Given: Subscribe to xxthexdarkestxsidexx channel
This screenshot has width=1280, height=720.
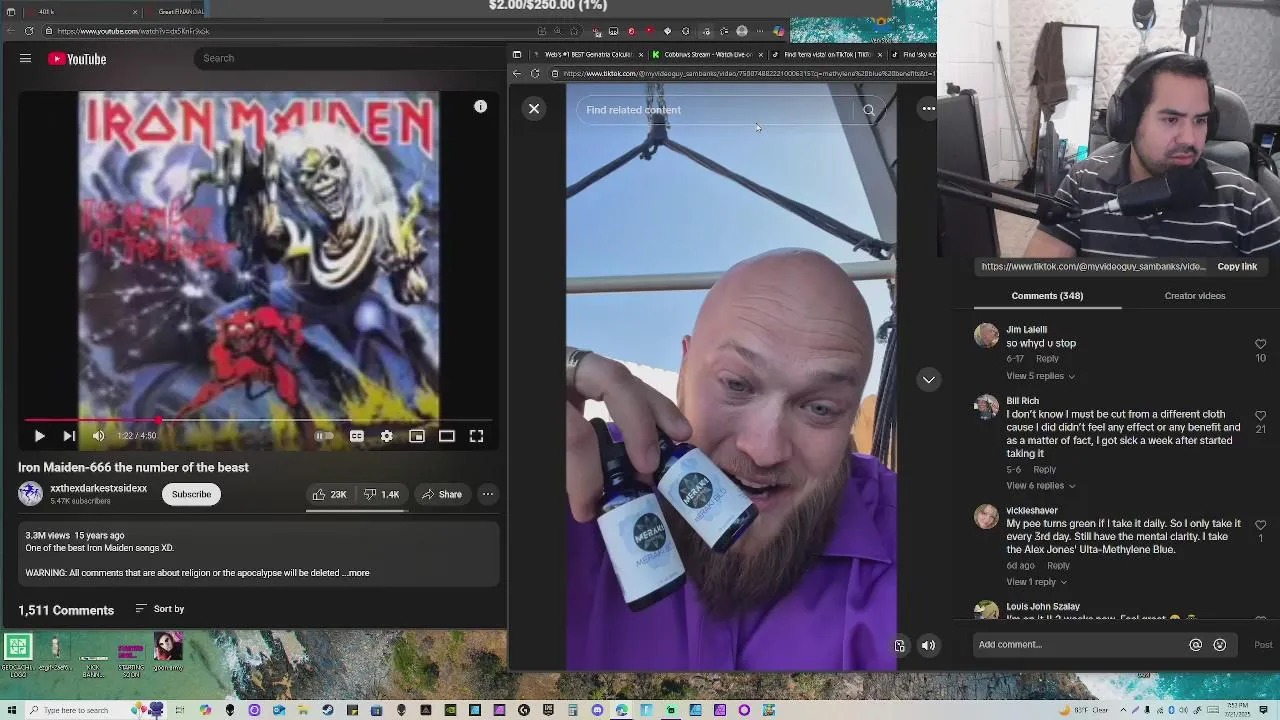Looking at the screenshot, I should click(191, 494).
